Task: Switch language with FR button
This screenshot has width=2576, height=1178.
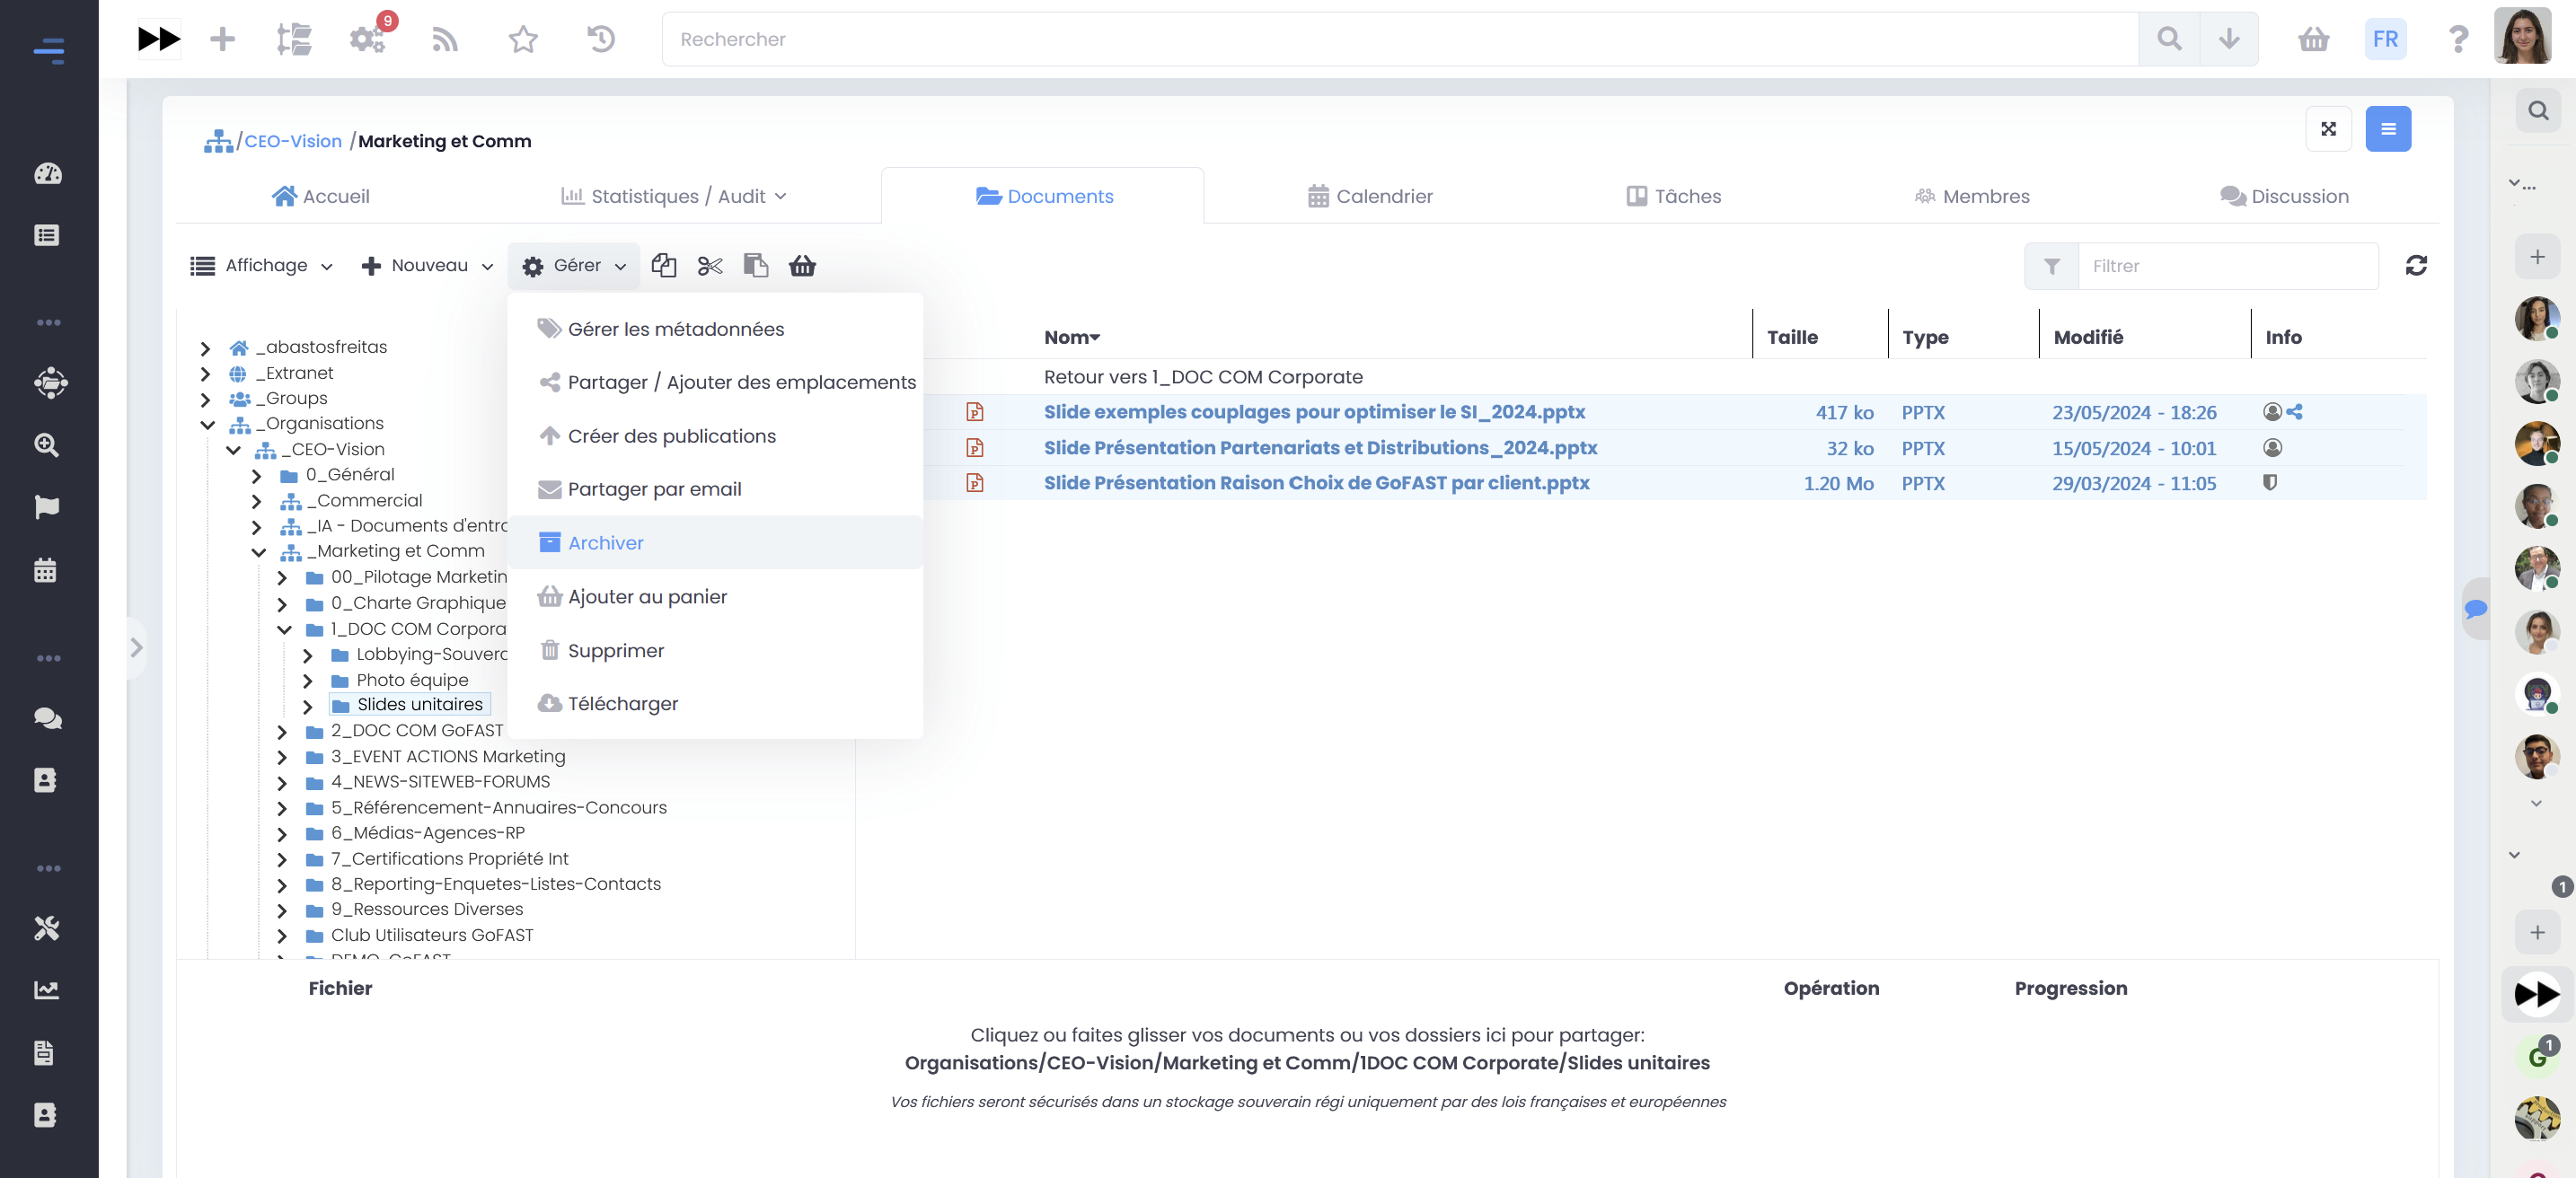Action: (2385, 39)
